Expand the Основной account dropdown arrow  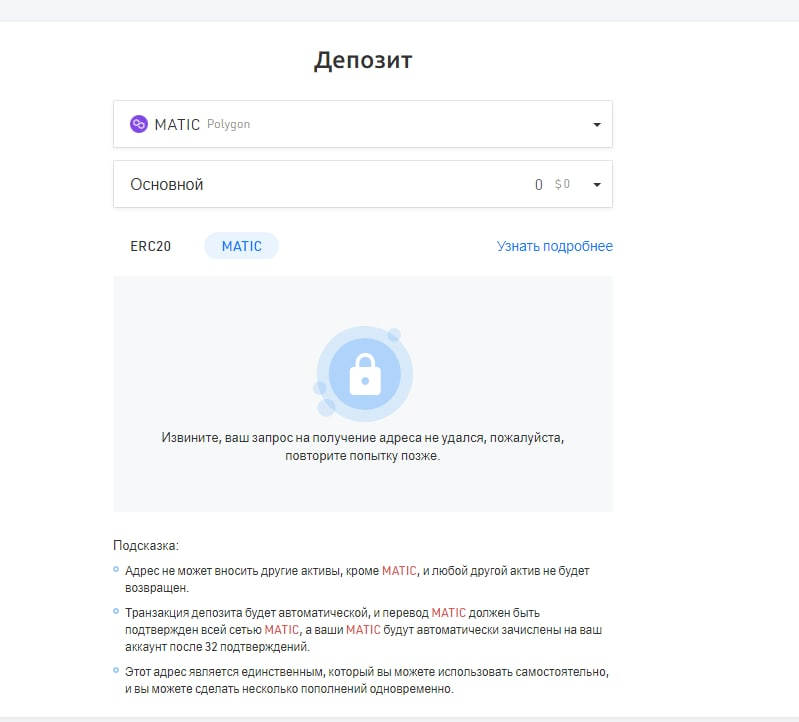tap(596, 185)
